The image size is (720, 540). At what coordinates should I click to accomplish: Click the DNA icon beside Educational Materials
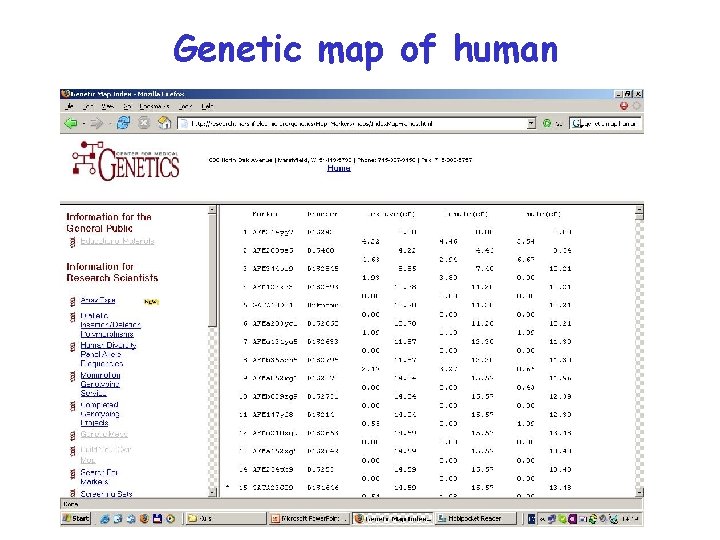point(72,242)
